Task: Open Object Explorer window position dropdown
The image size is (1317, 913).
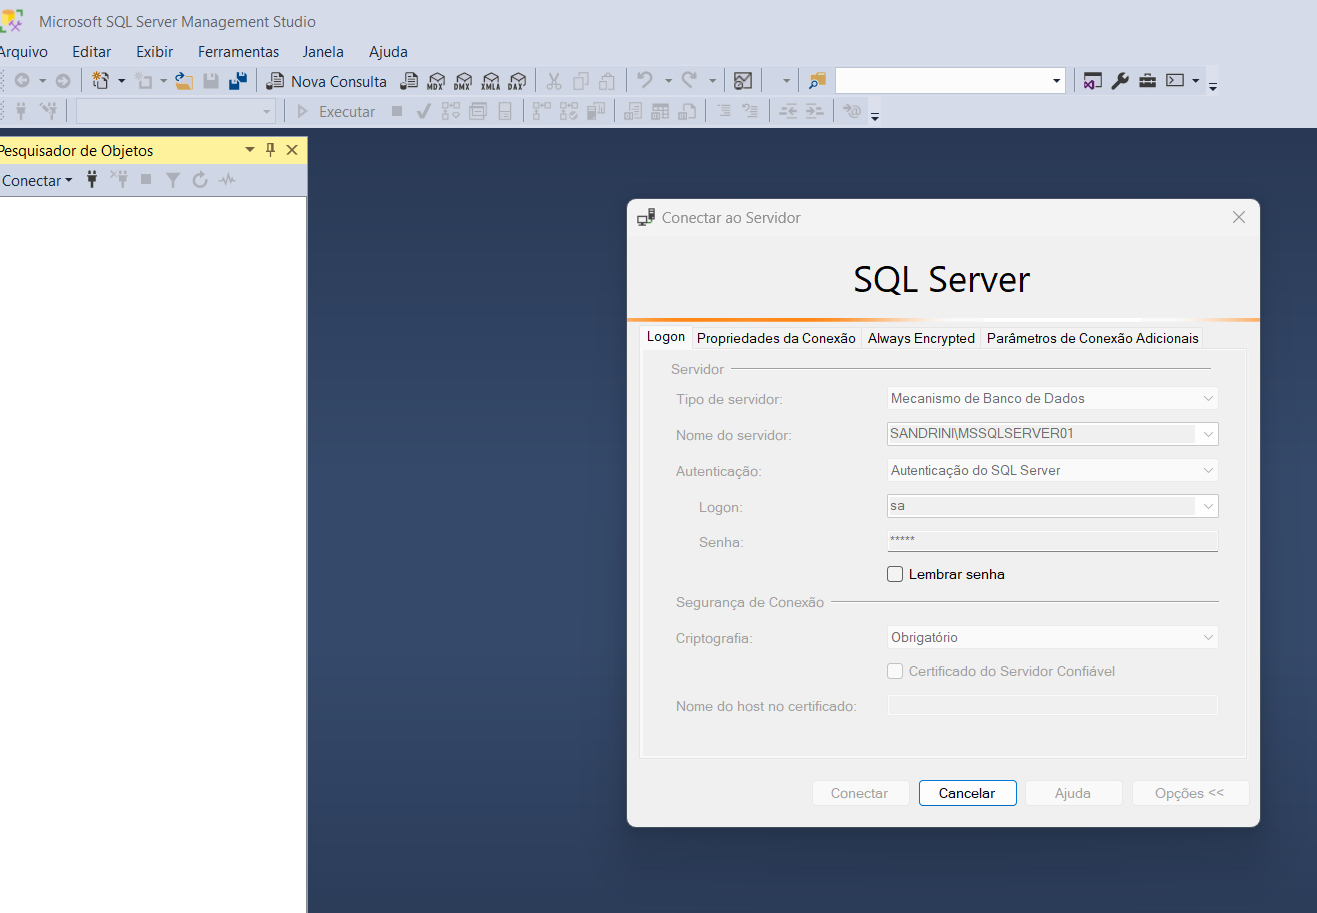Action: tap(250, 150)
